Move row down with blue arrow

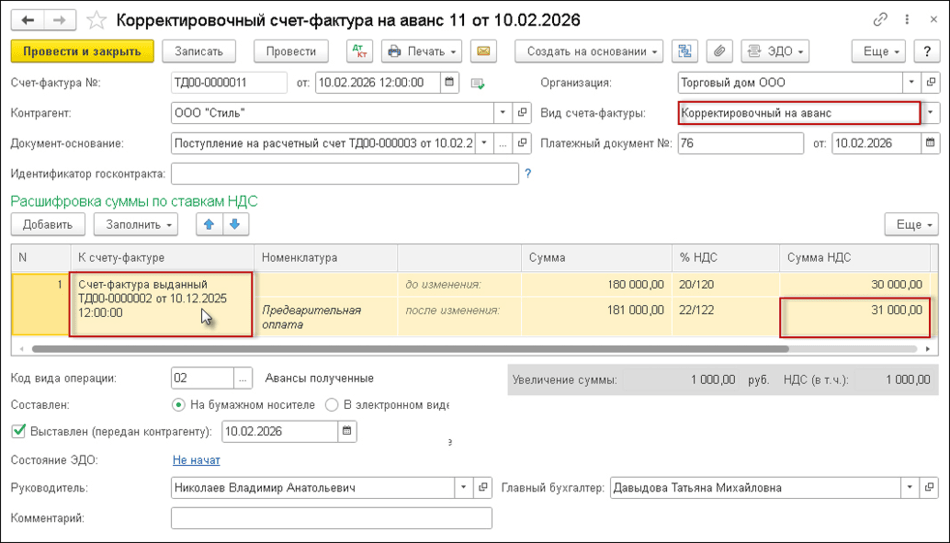pos(234,224)
